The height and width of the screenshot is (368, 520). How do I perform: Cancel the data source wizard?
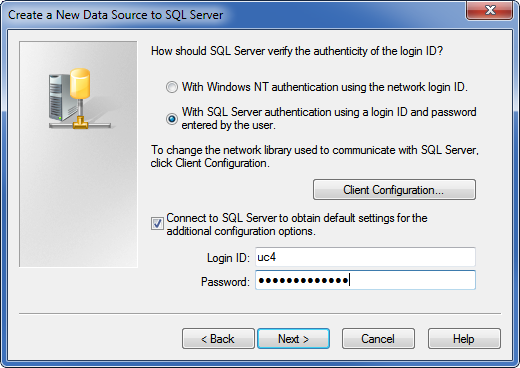tap(378, 339)
